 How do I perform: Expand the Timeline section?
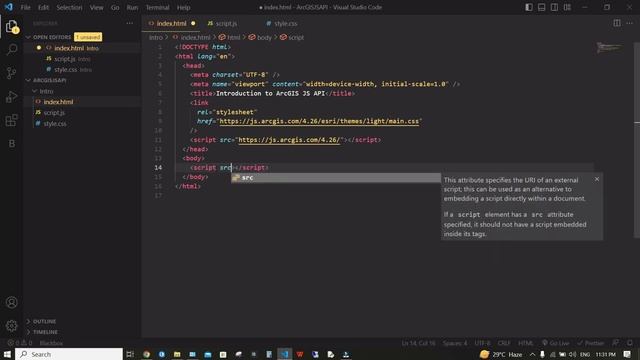pyautogui.click(x=45, y=332)
